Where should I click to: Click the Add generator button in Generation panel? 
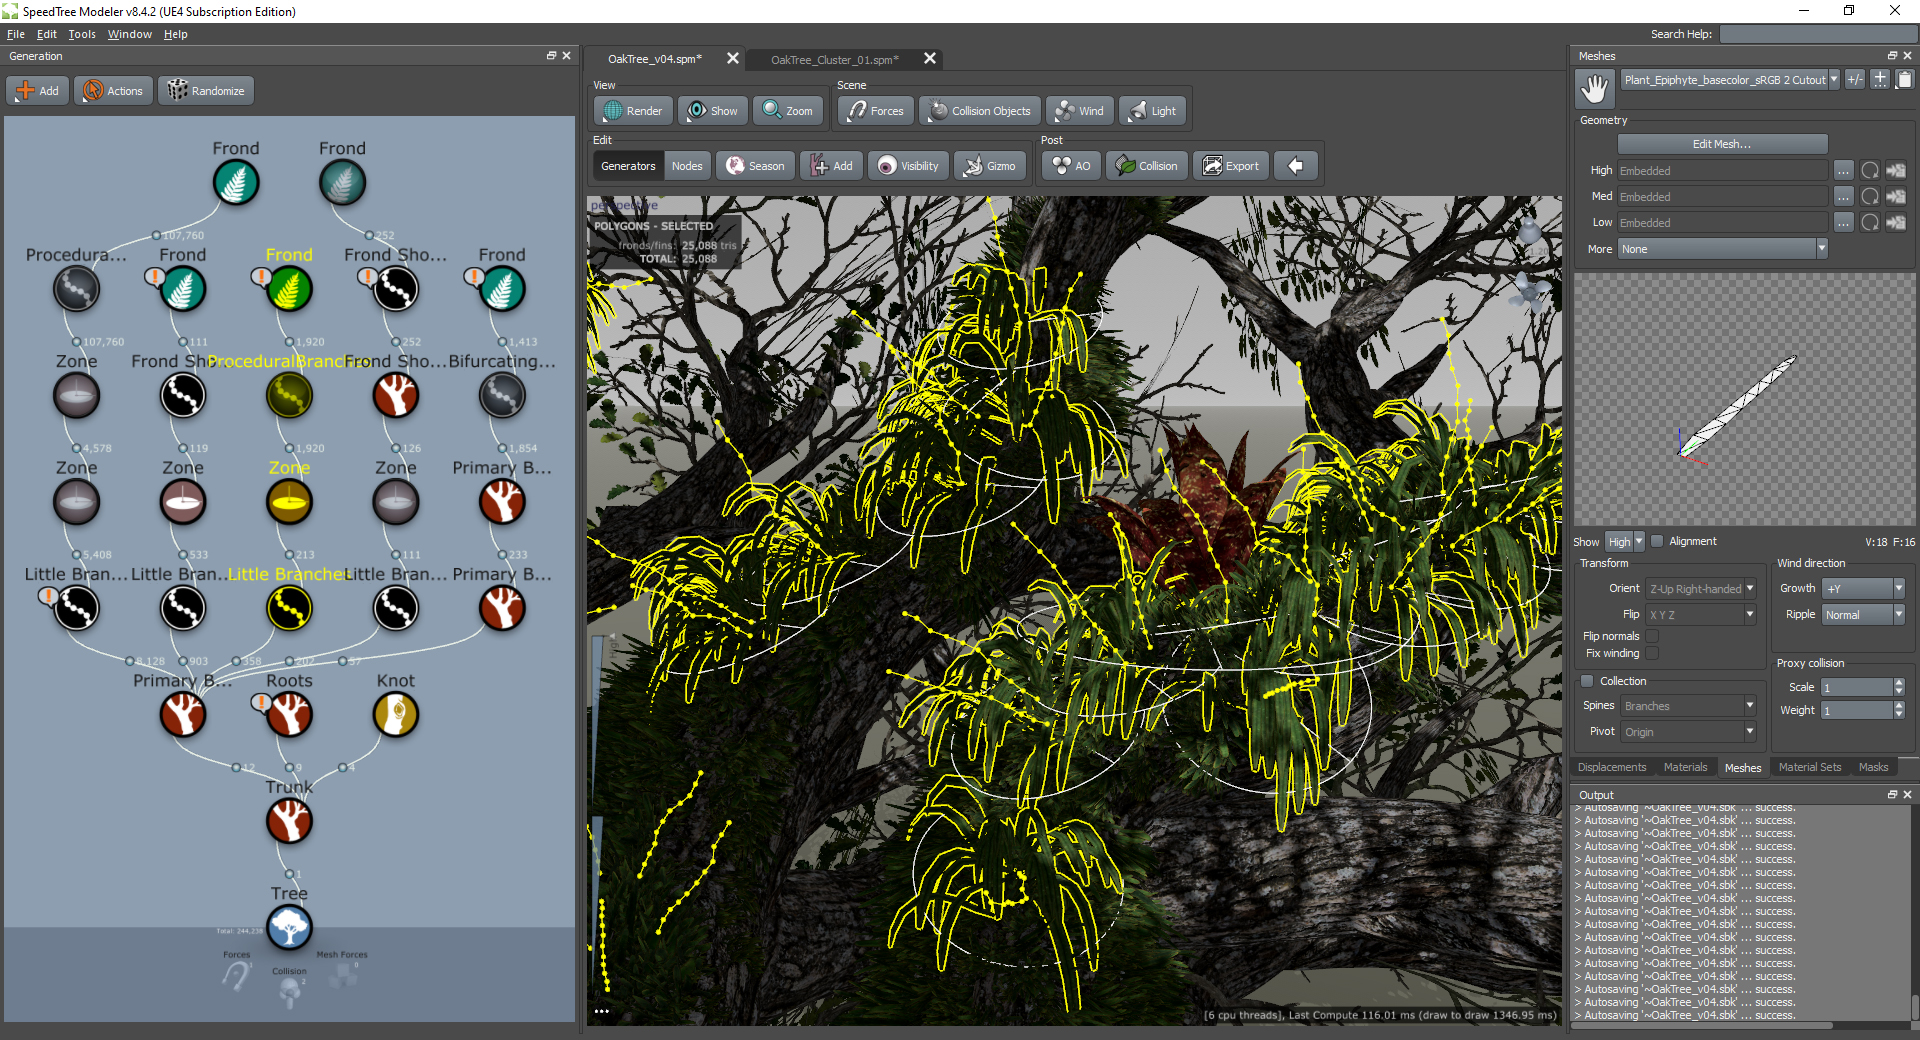click(38, 91)
